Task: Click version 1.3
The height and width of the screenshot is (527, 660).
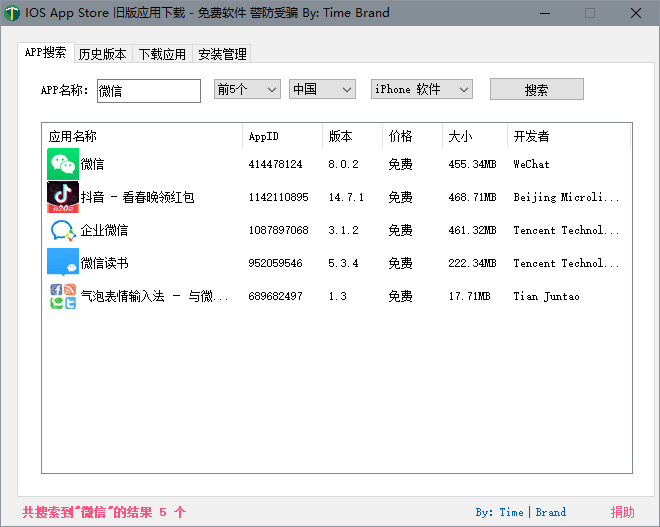Action: point(338,296)
